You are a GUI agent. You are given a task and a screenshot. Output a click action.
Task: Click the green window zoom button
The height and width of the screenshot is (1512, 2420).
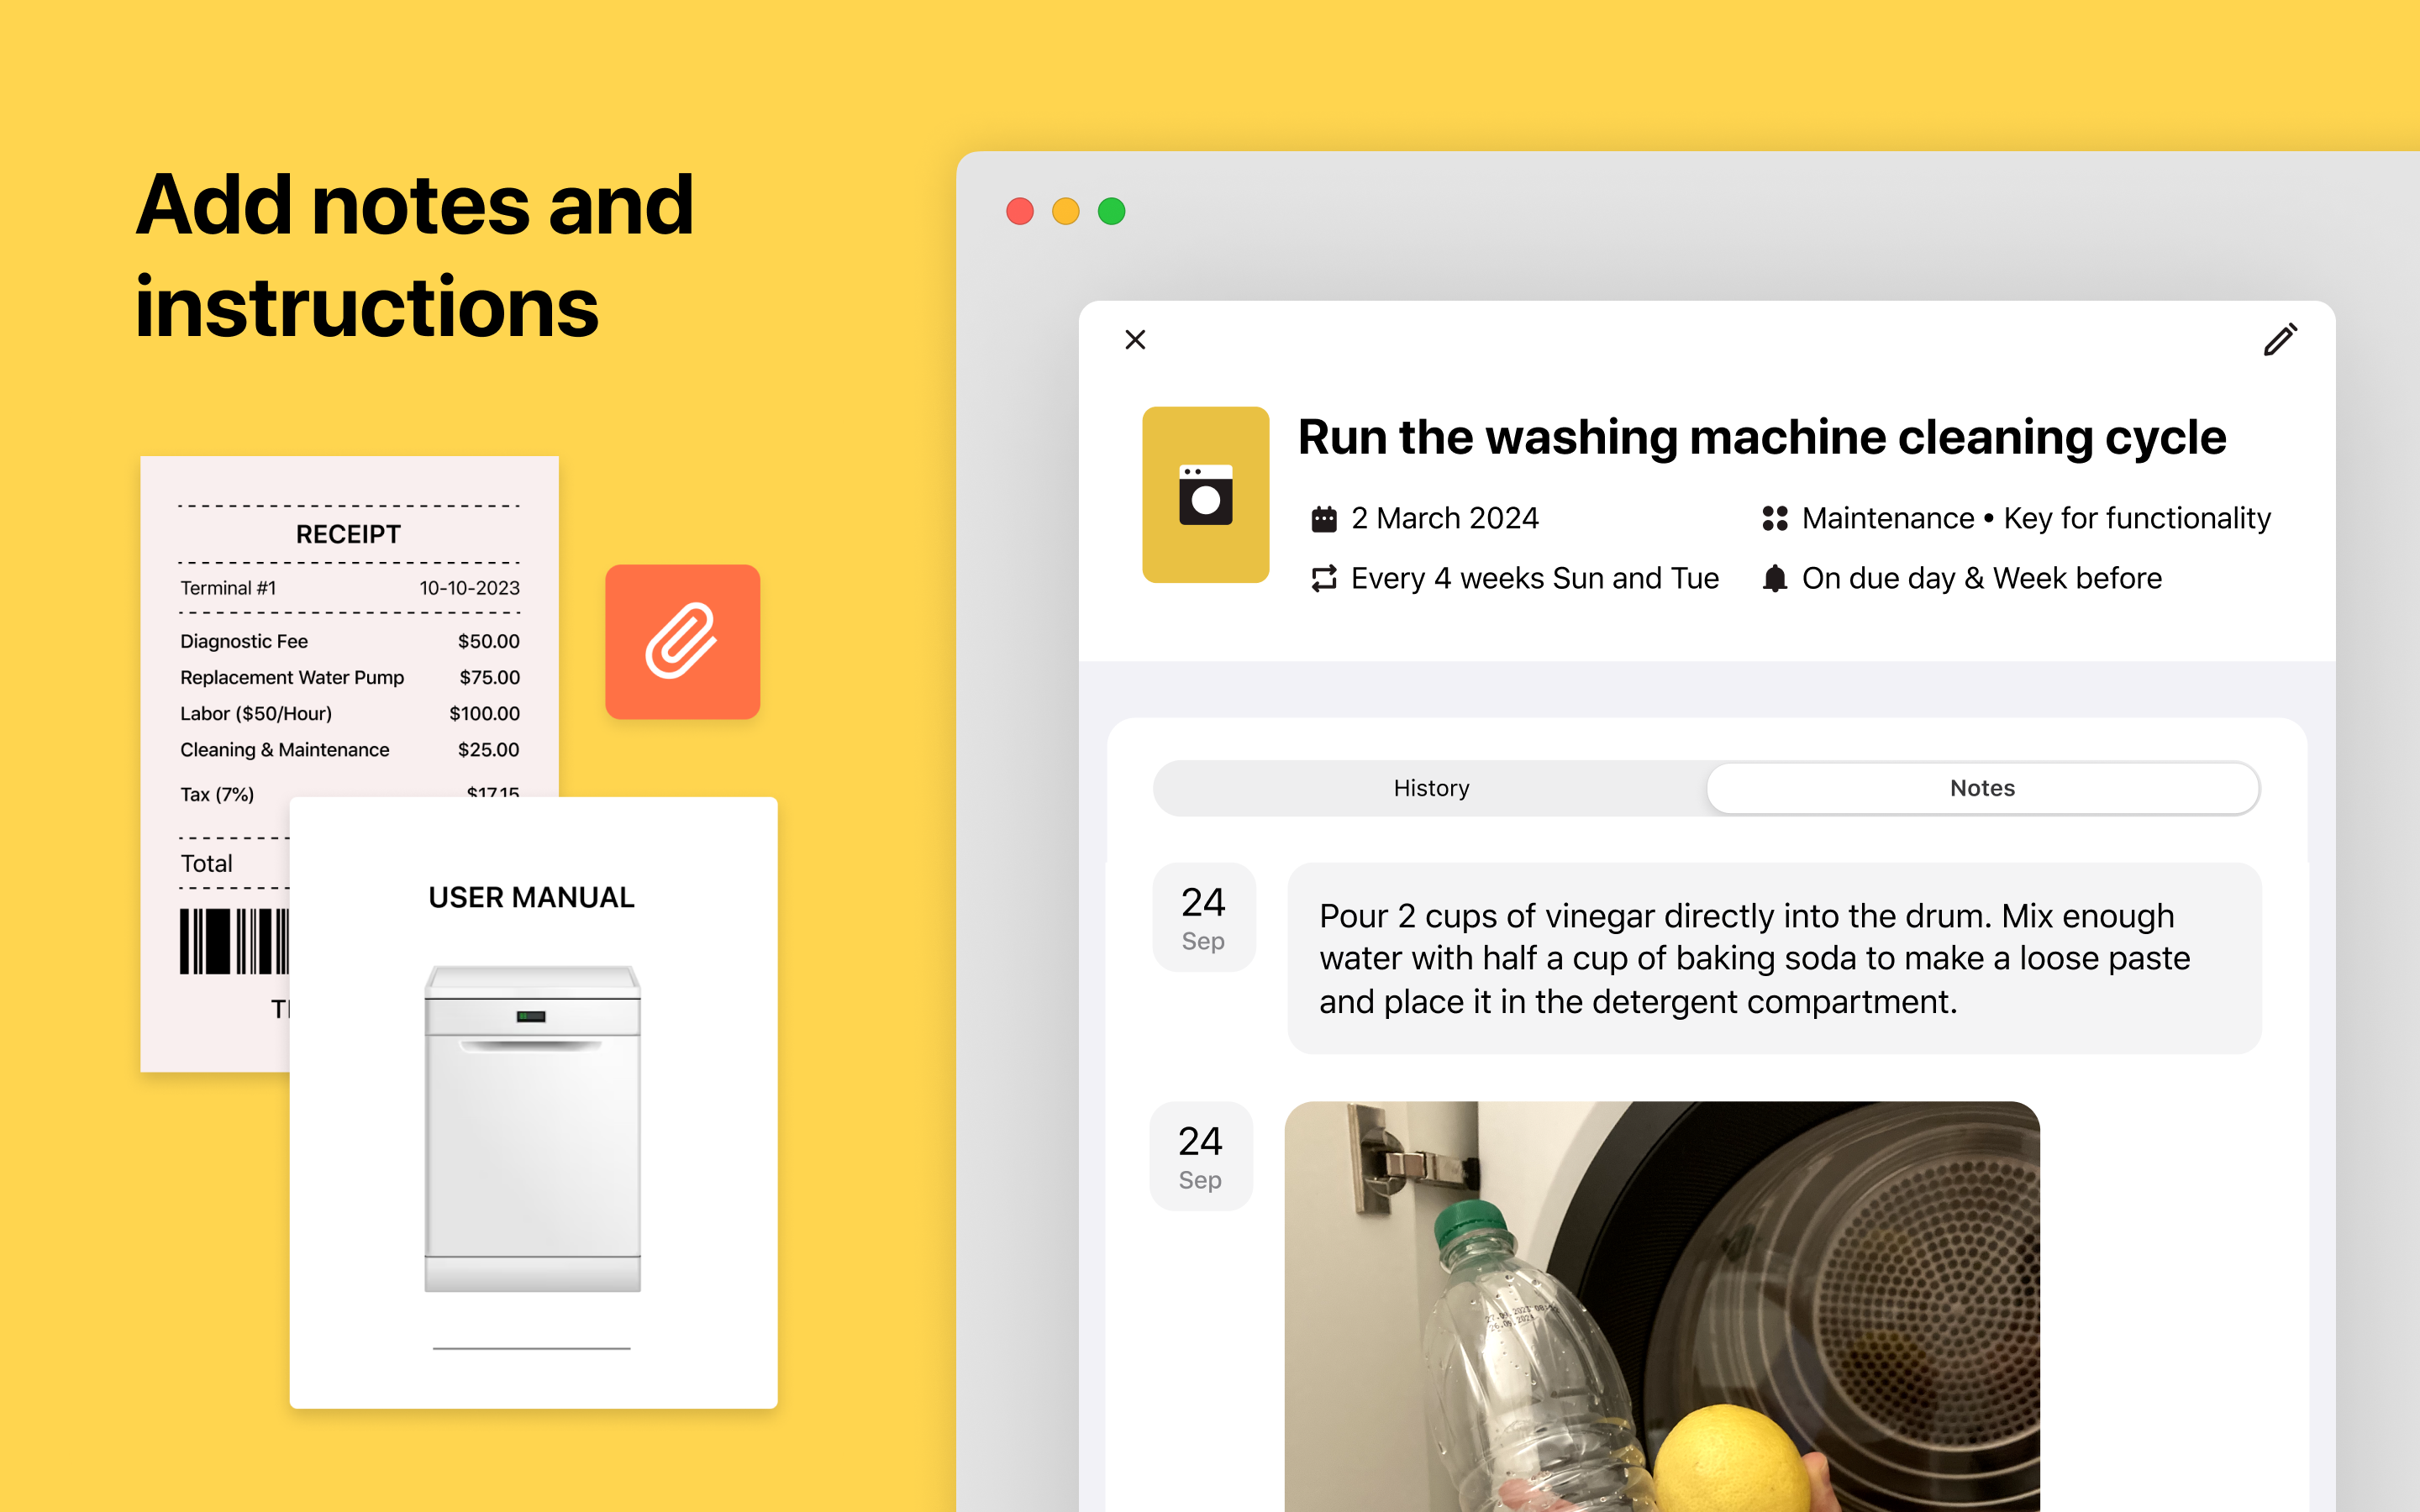(1112, 211)
